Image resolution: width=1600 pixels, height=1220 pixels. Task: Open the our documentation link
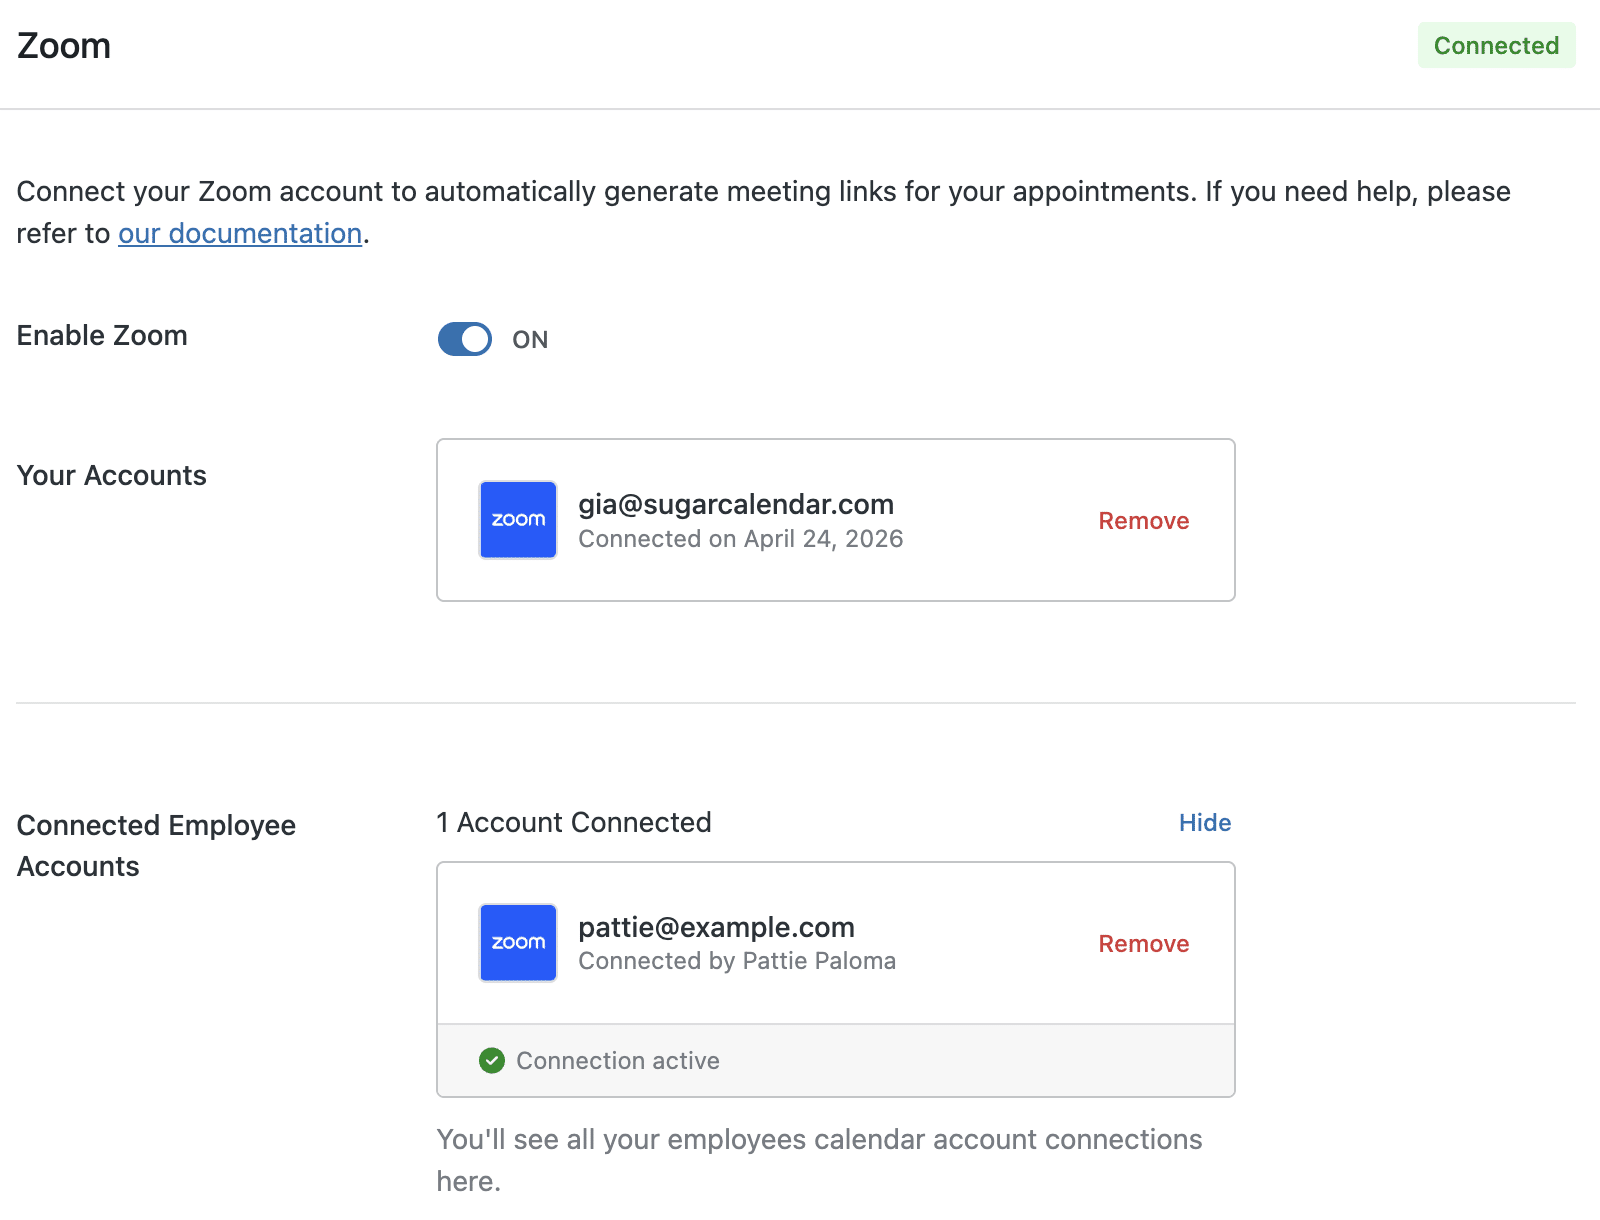240,233
